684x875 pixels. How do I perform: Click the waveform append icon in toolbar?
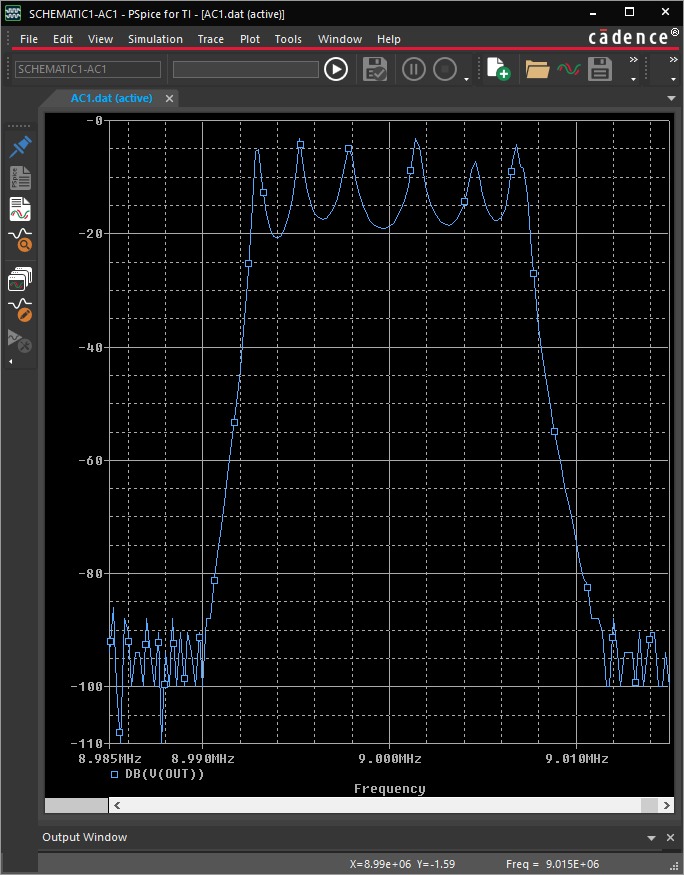coord(569,69)
